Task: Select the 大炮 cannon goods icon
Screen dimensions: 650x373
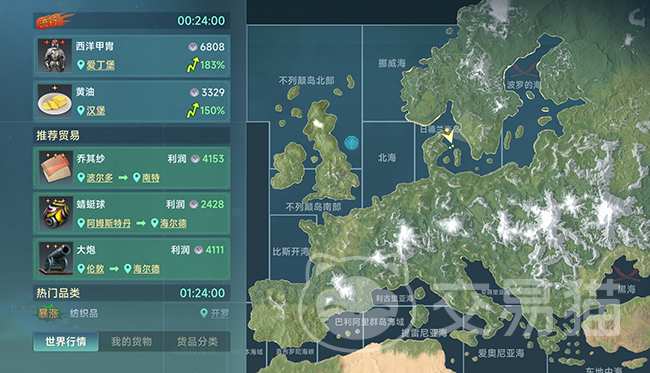Action: pyautogui.click(x=56, y=259)
